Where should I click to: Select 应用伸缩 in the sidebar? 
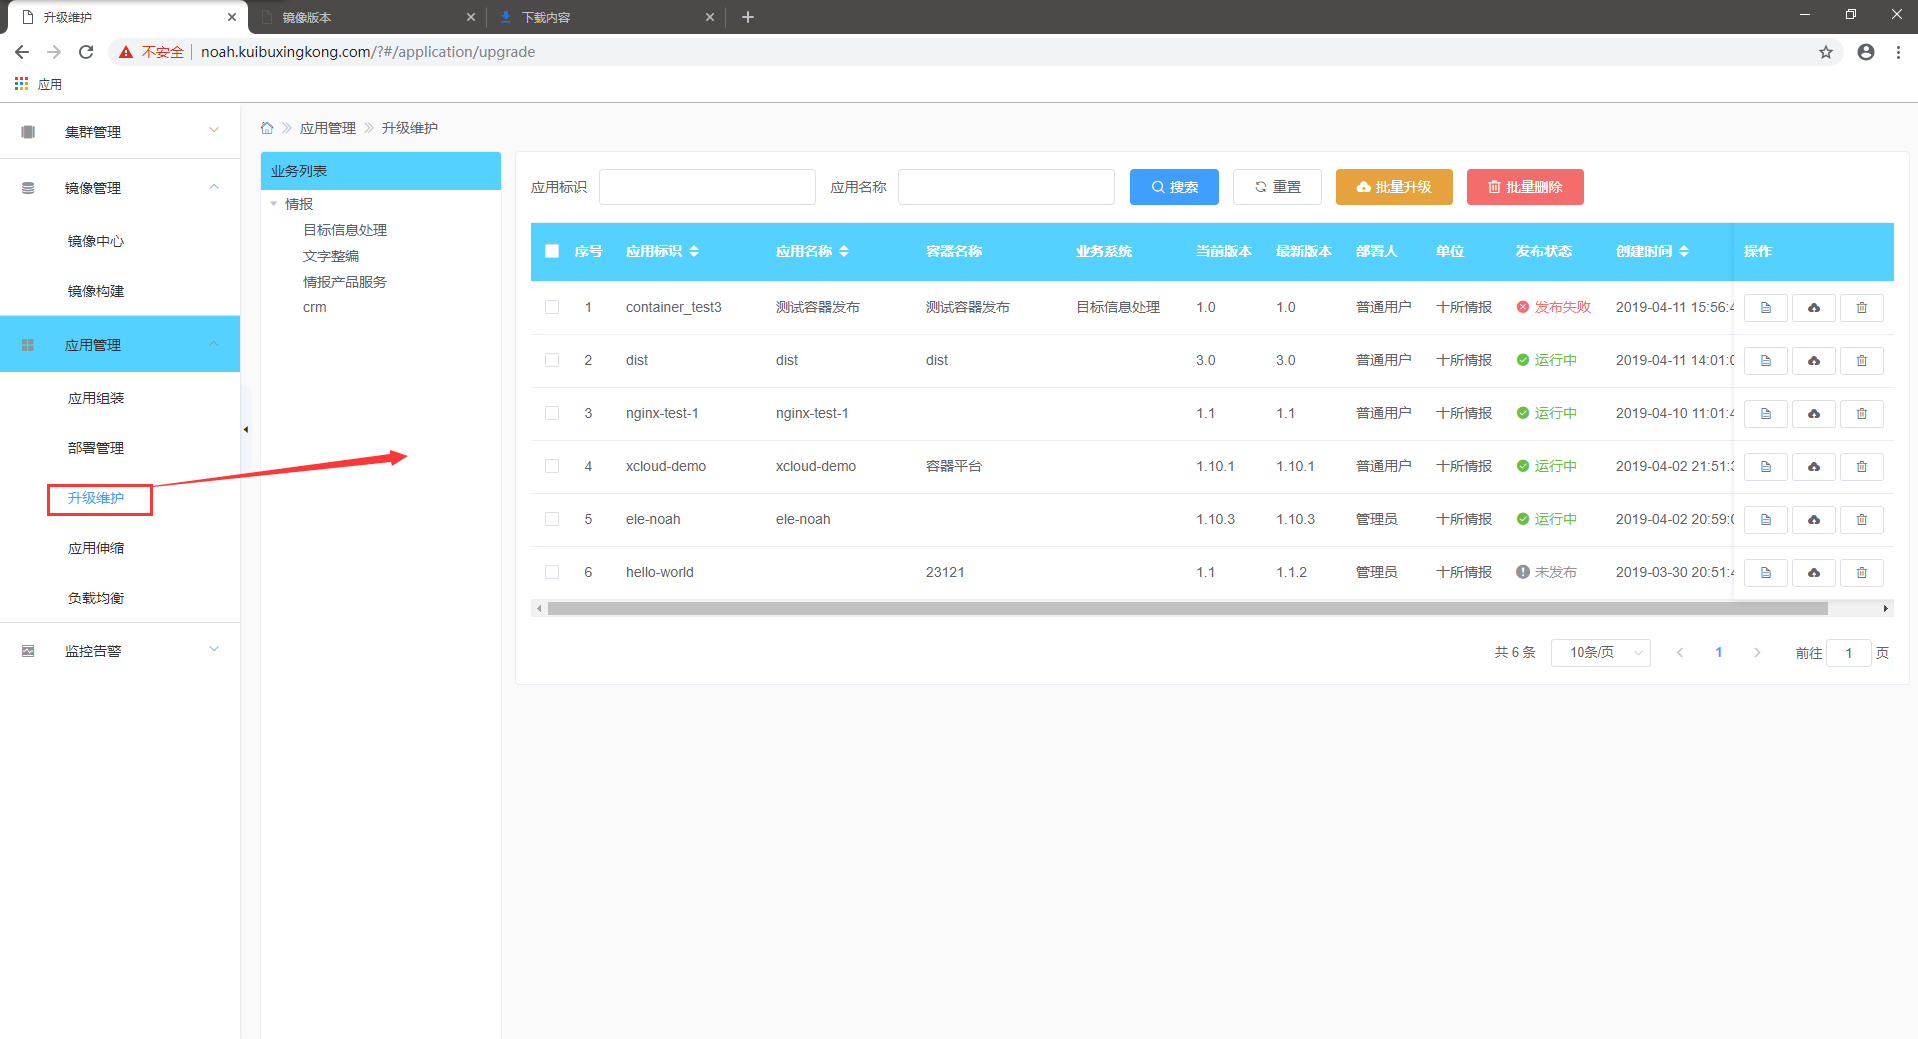tap(96, 548)
